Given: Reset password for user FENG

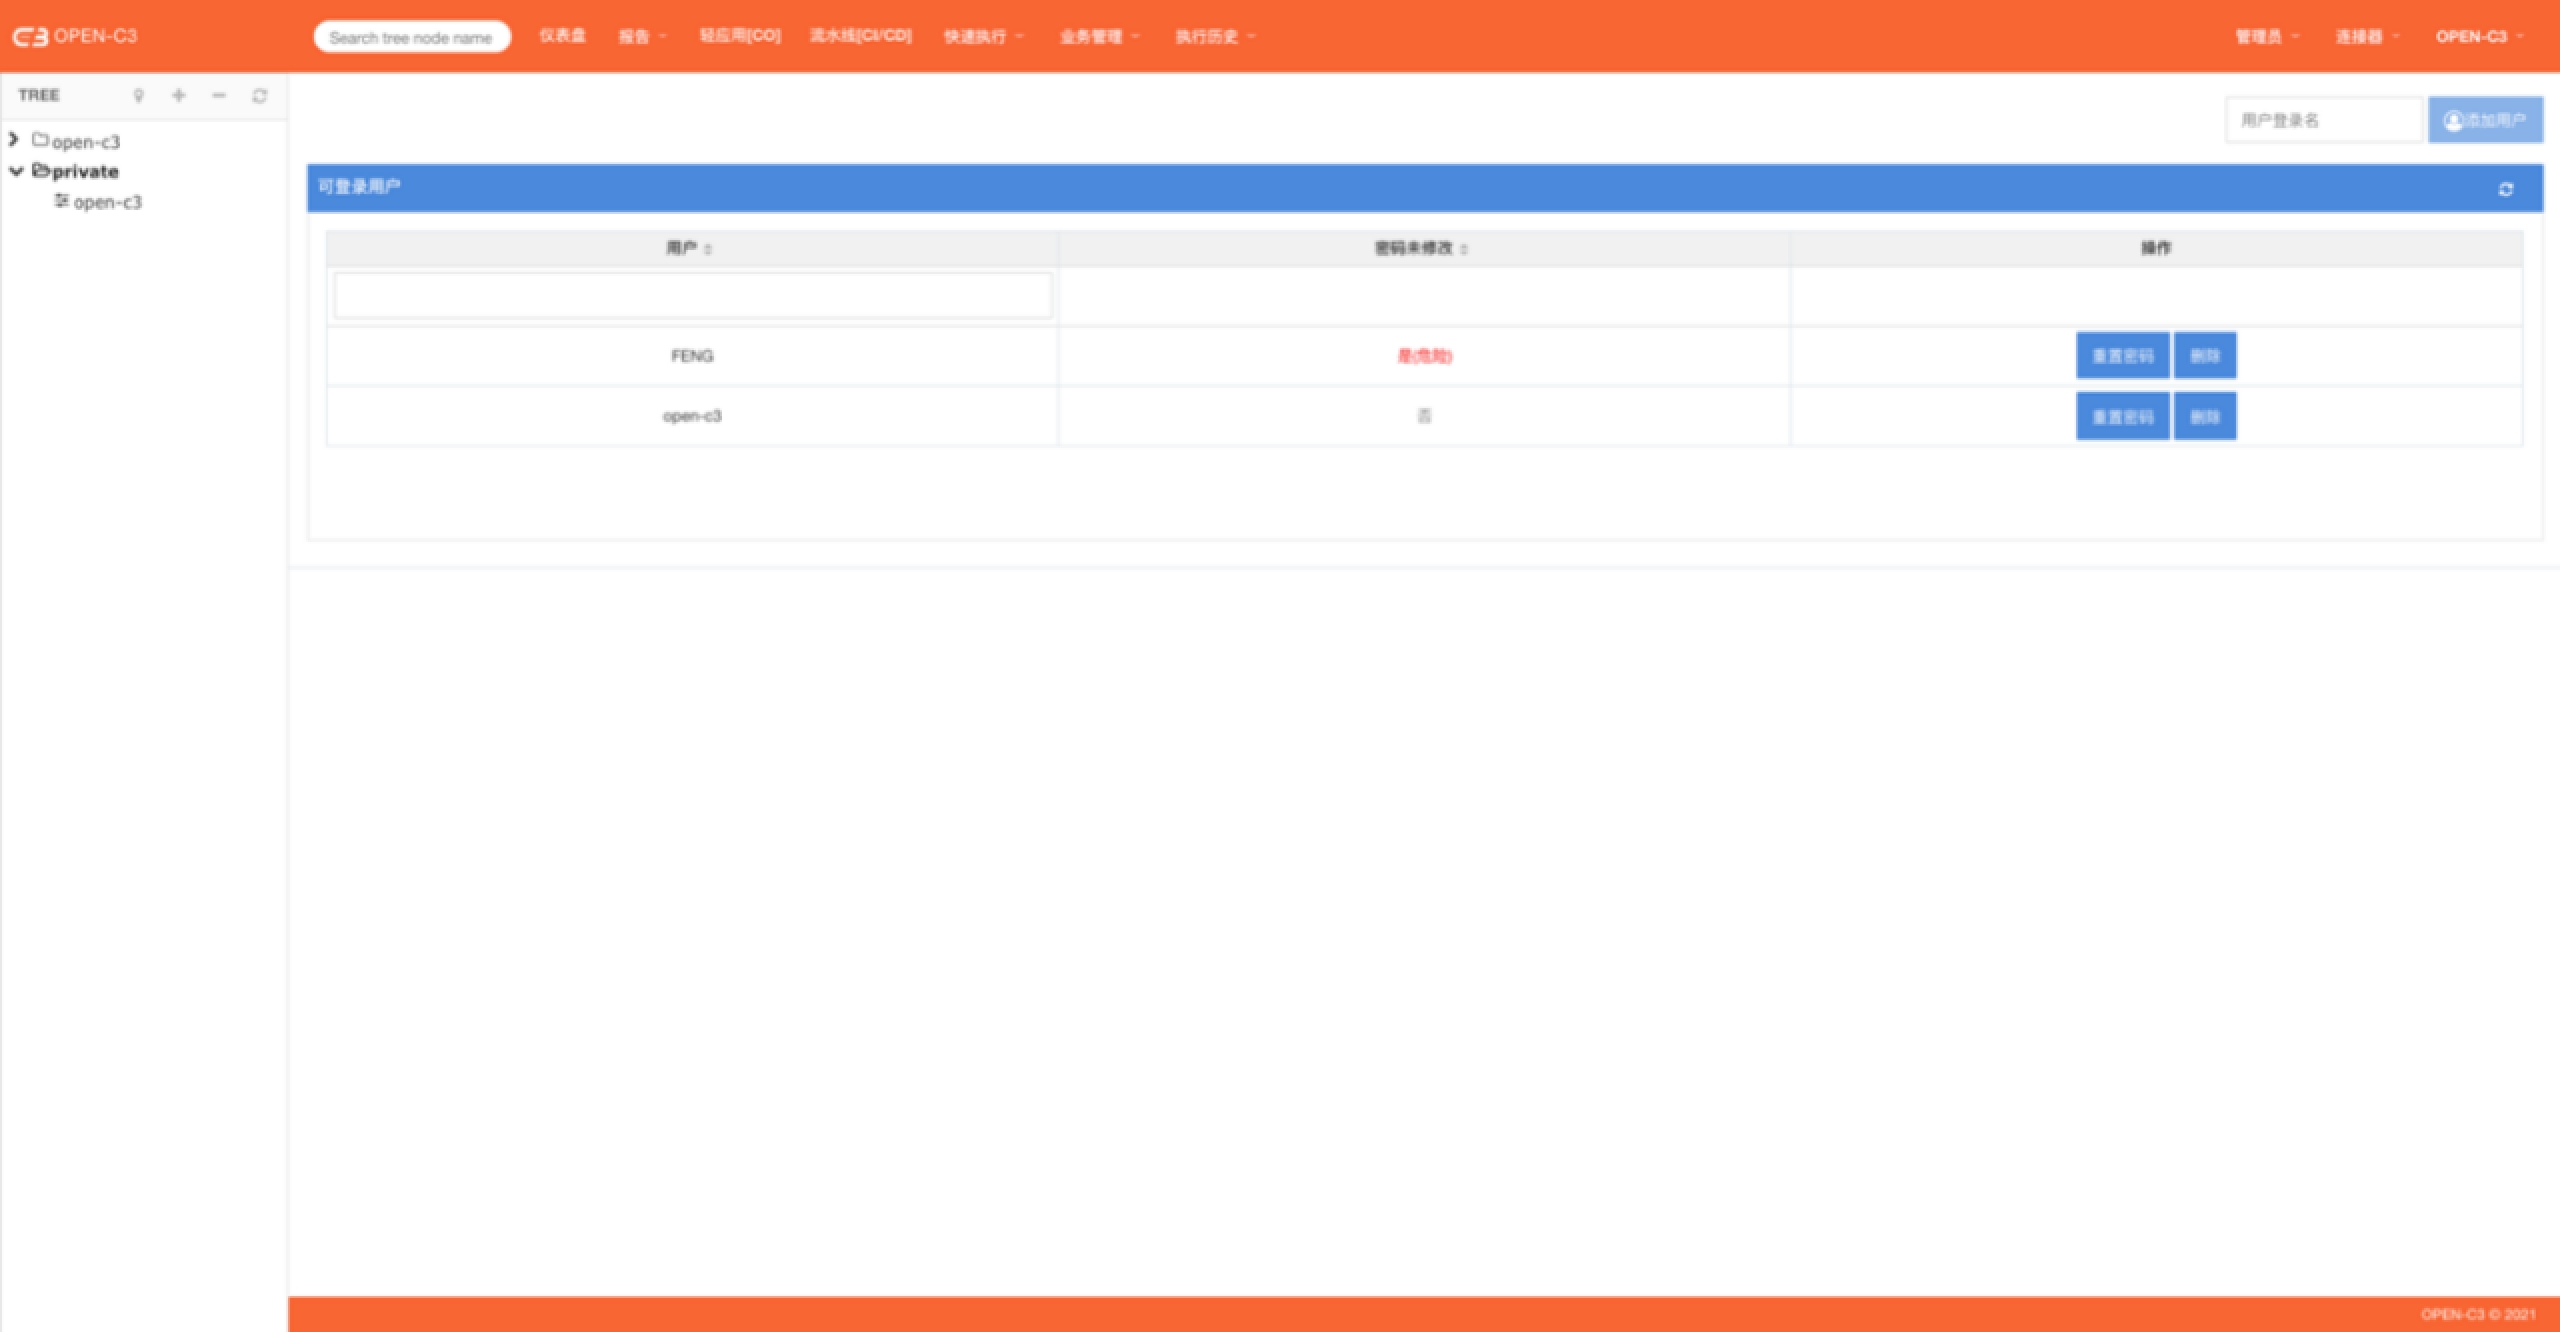Looking at the screenshot, I should pyautogui.click(x=2122, y=356).
